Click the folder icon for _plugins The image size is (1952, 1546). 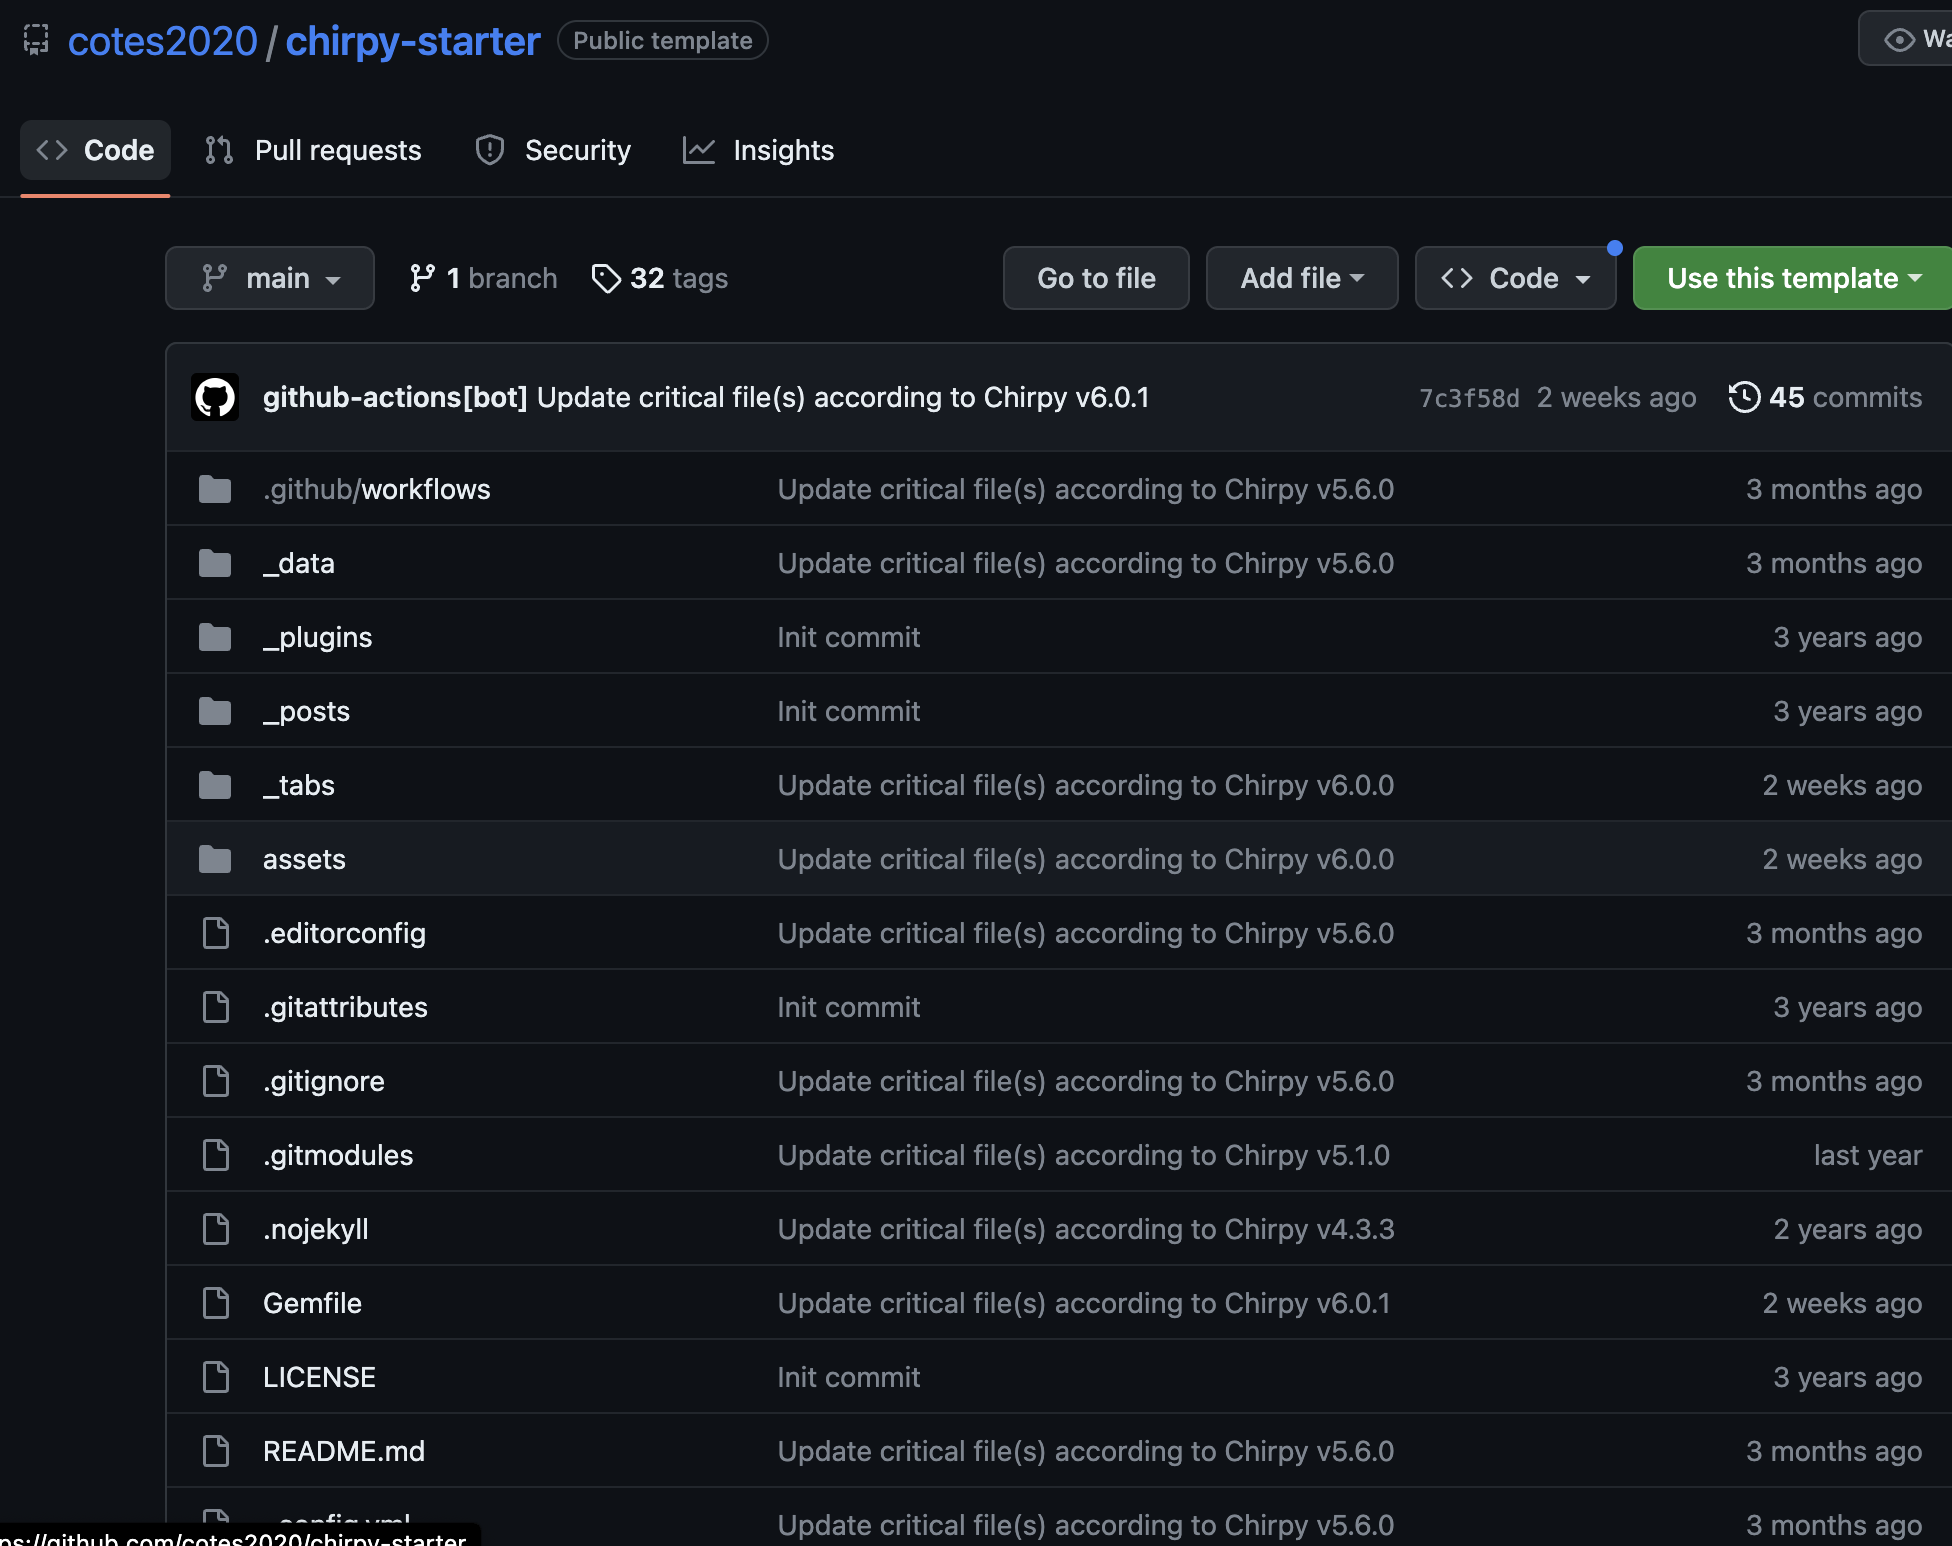click(x=215, y=637)
